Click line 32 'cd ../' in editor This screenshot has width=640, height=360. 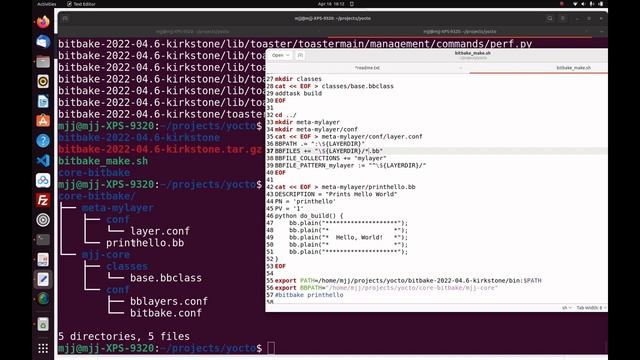tap(285, 115)
